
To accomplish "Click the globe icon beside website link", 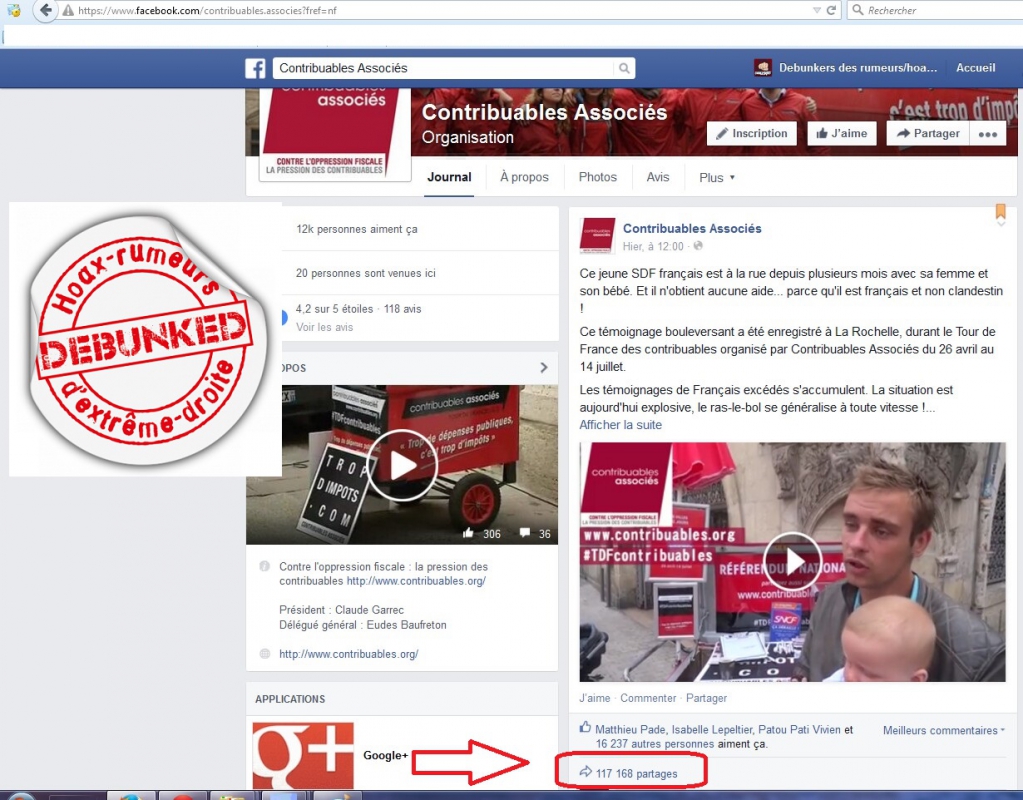I will (x=264, y=654).
